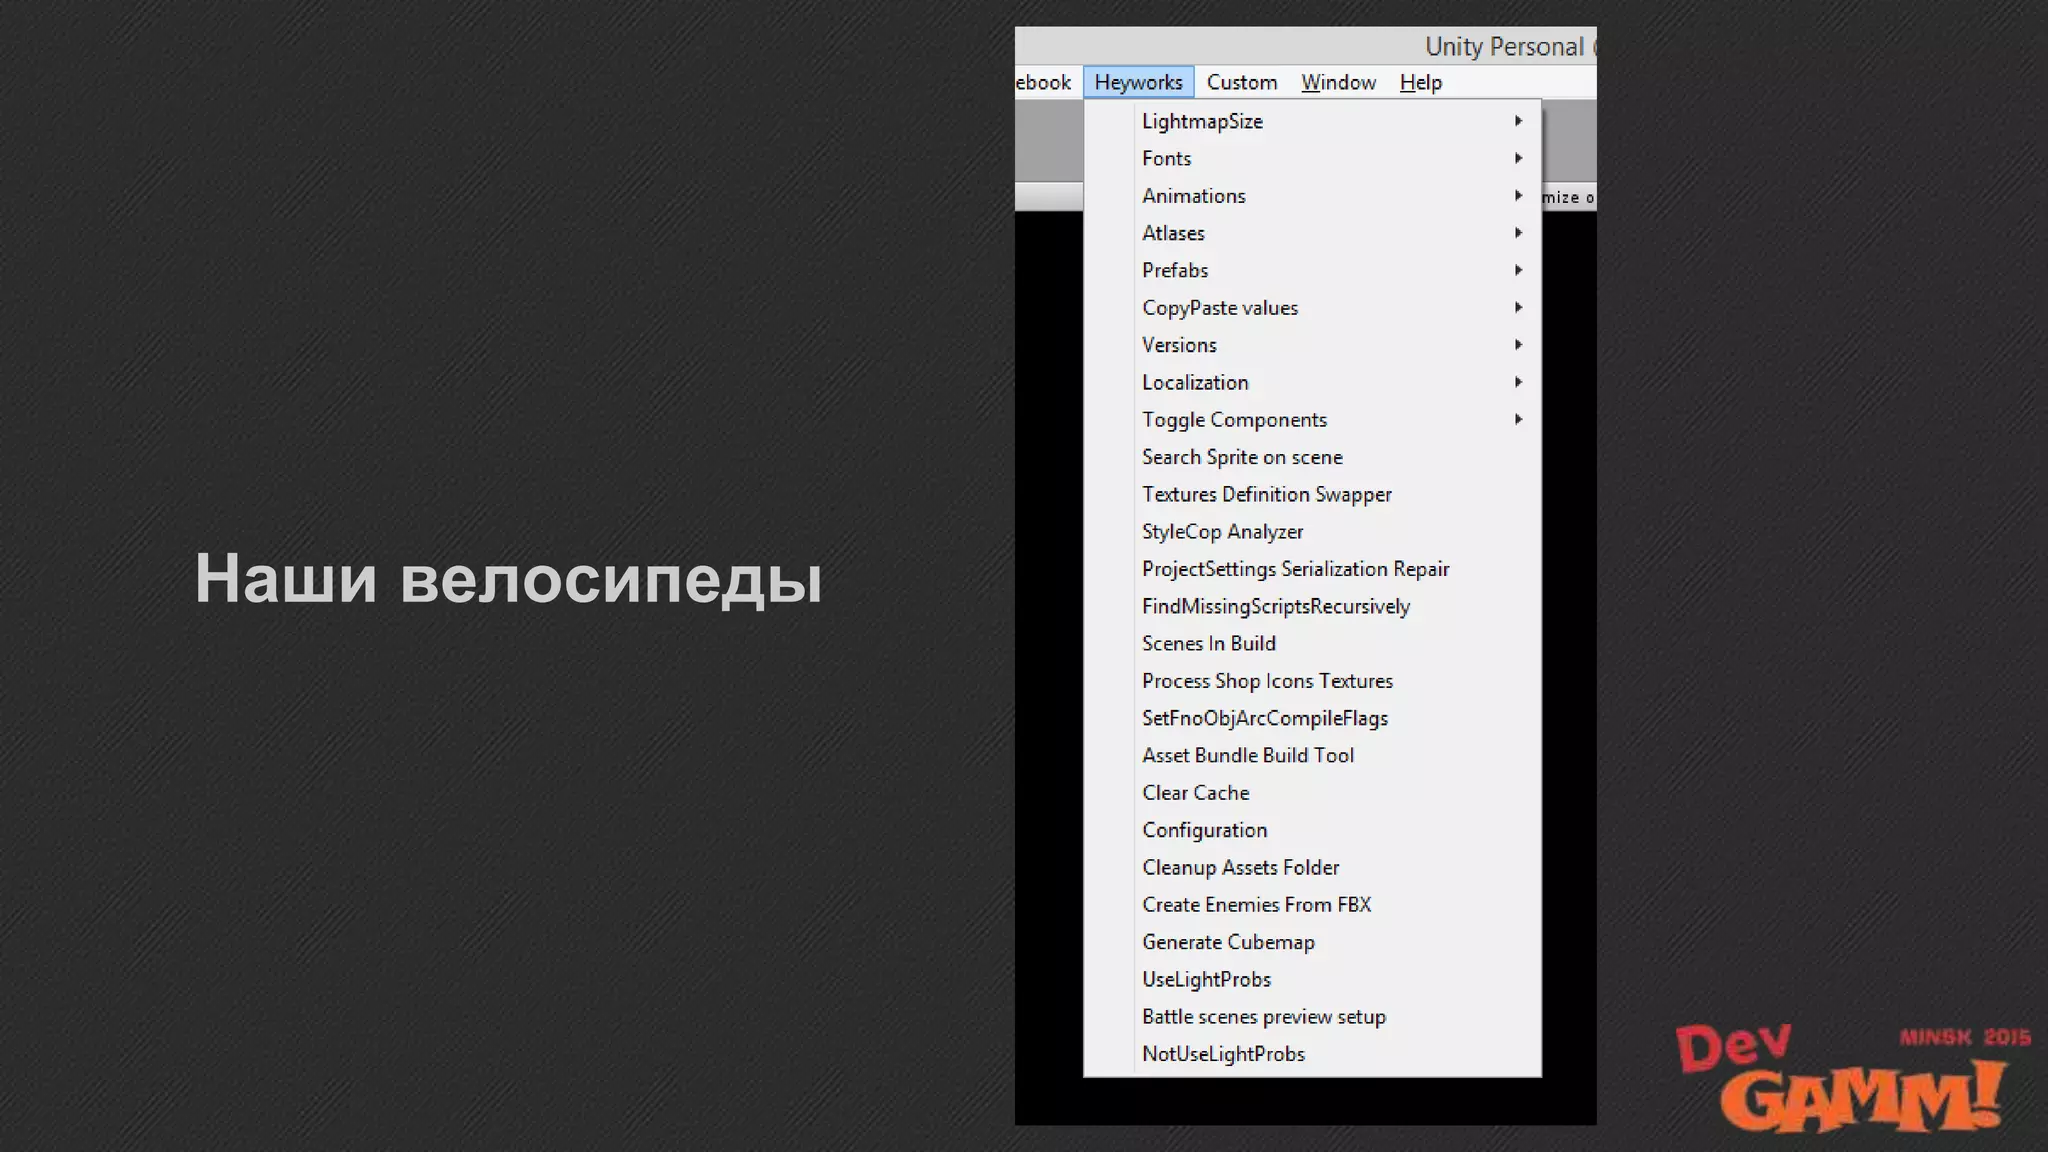
Task: Open Configuration menu entry
Action: click(1312, 830)
